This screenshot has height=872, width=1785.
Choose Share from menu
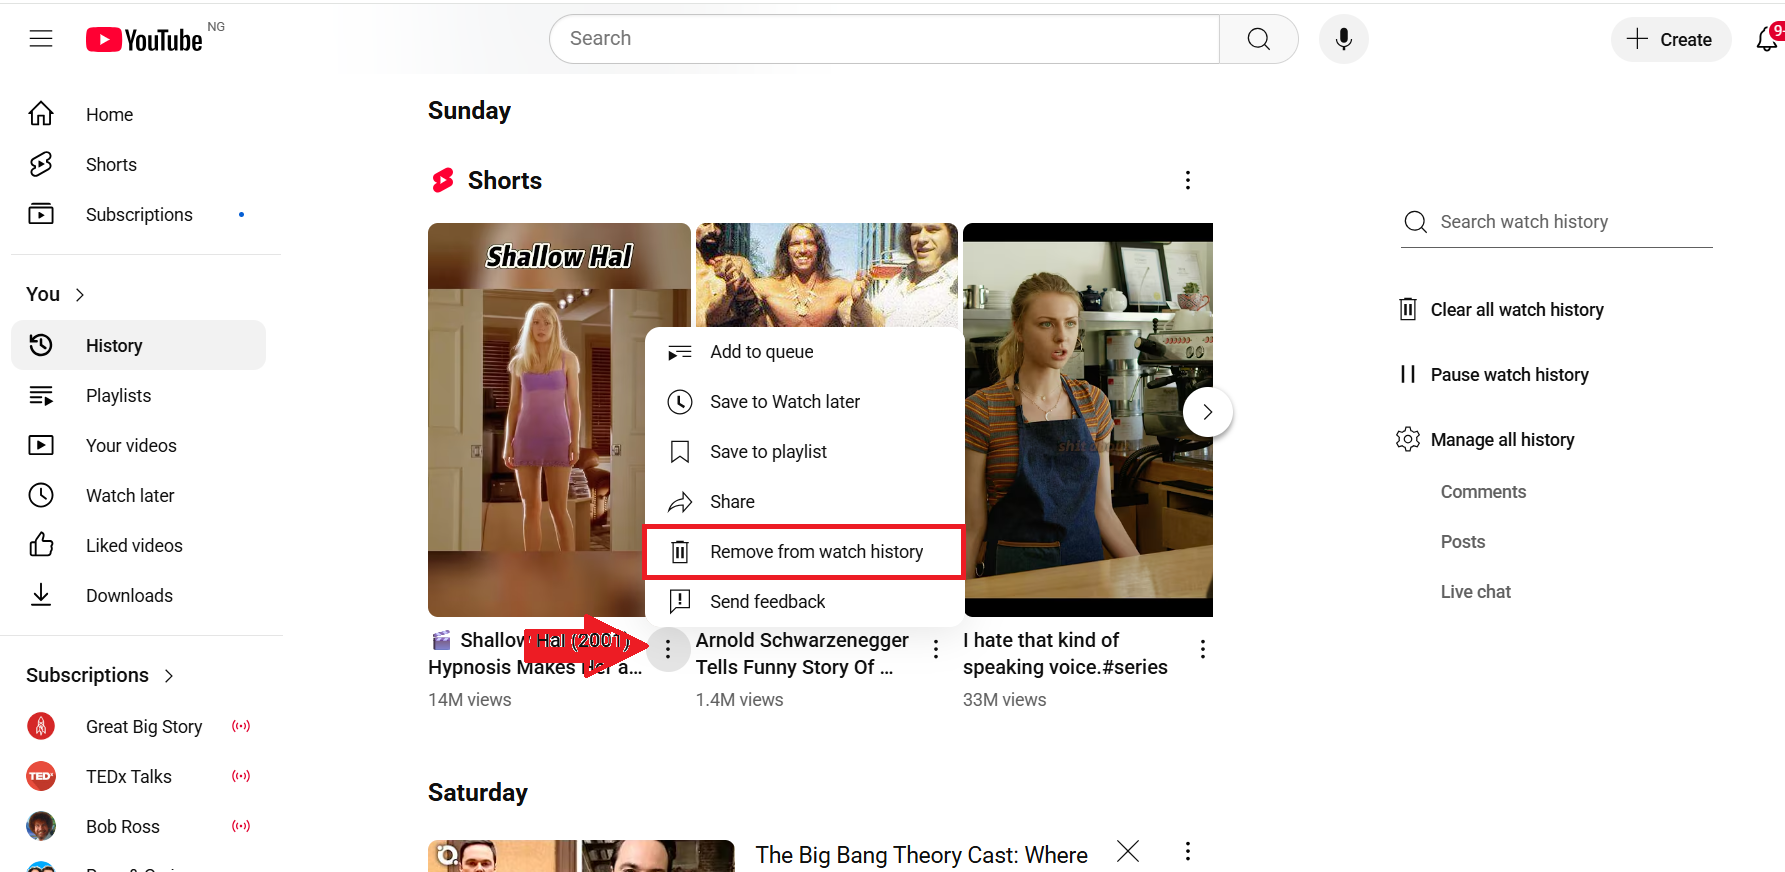click(x=804, y=502)
